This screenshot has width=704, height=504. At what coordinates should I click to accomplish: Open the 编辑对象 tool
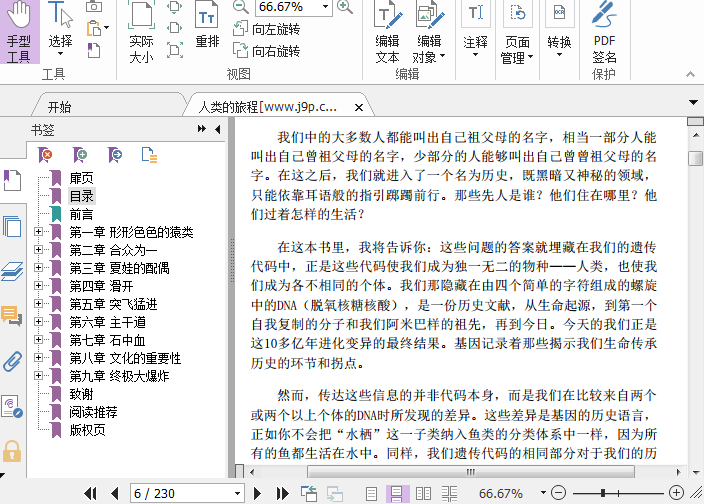pyautogui.click(x=429, y=32)
